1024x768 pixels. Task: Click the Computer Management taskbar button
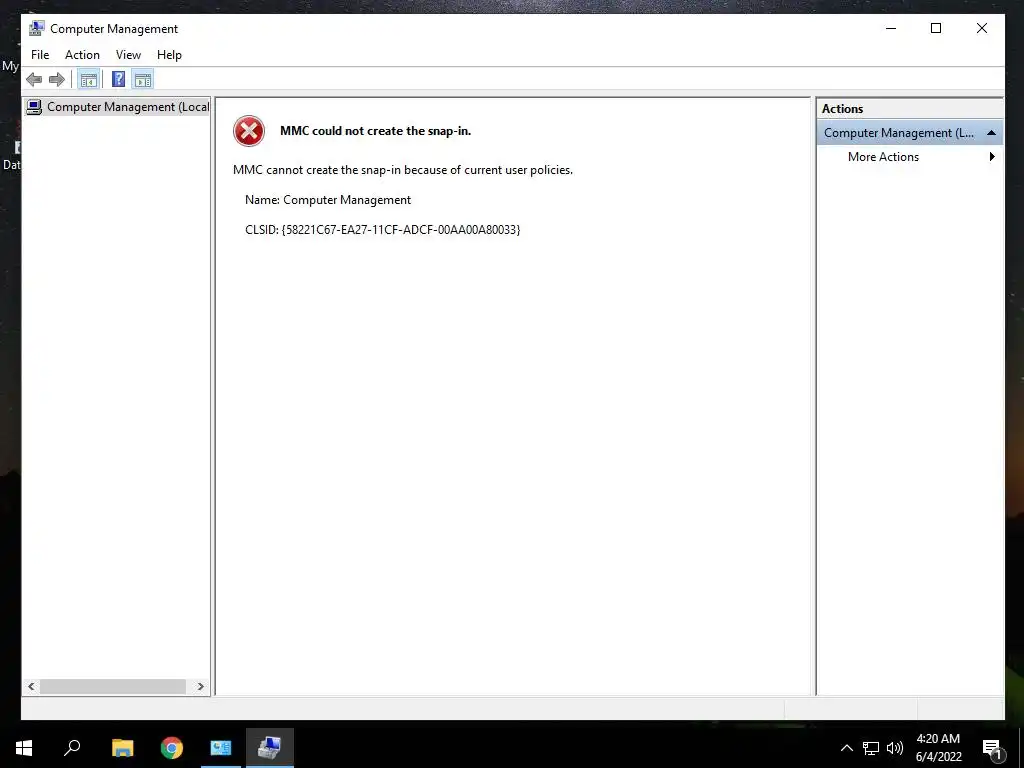pyautogui.click(x=270, y=748)
